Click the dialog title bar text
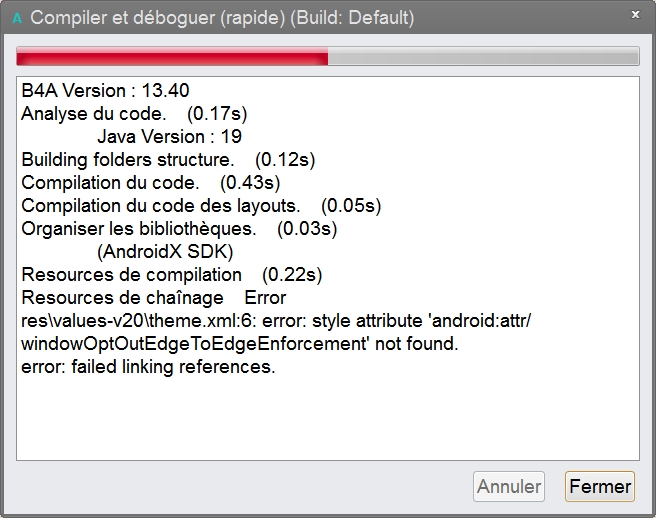Viewport: 656px width, 518px height. 222,18
